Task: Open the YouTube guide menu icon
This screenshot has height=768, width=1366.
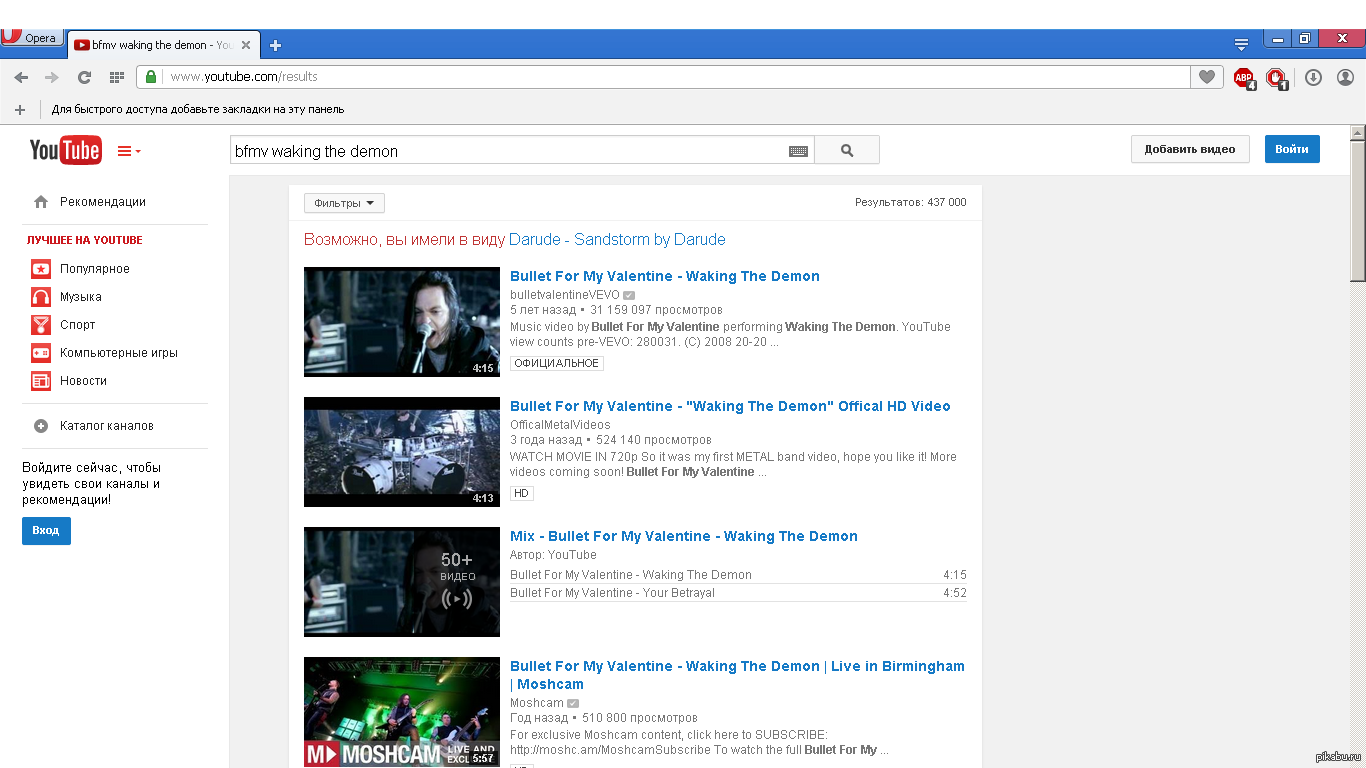Action: 129,151
